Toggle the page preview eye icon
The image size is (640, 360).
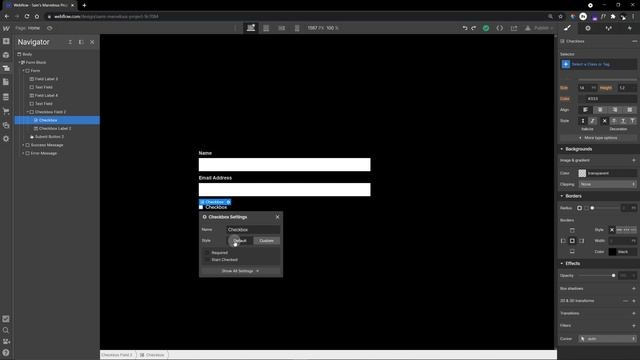(x=50, y=28)
